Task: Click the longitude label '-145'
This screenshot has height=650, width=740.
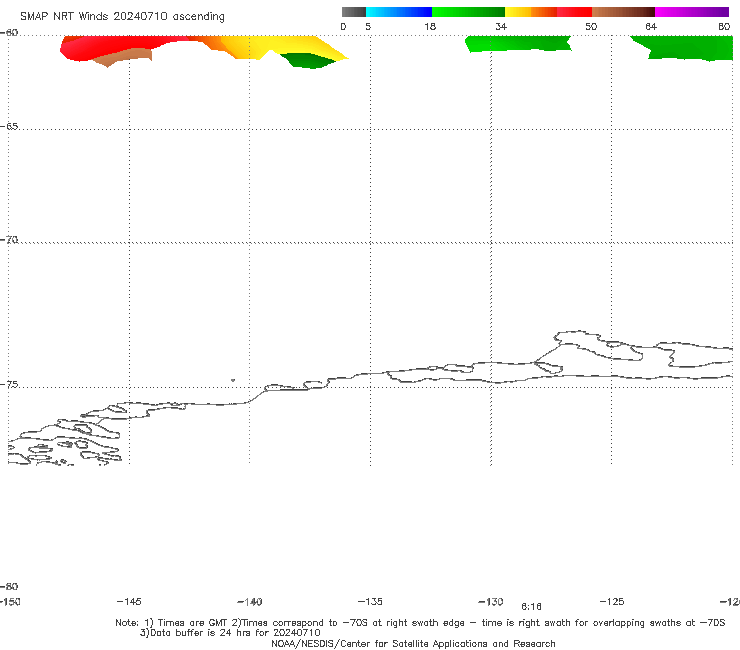Action: coord(129,601)
